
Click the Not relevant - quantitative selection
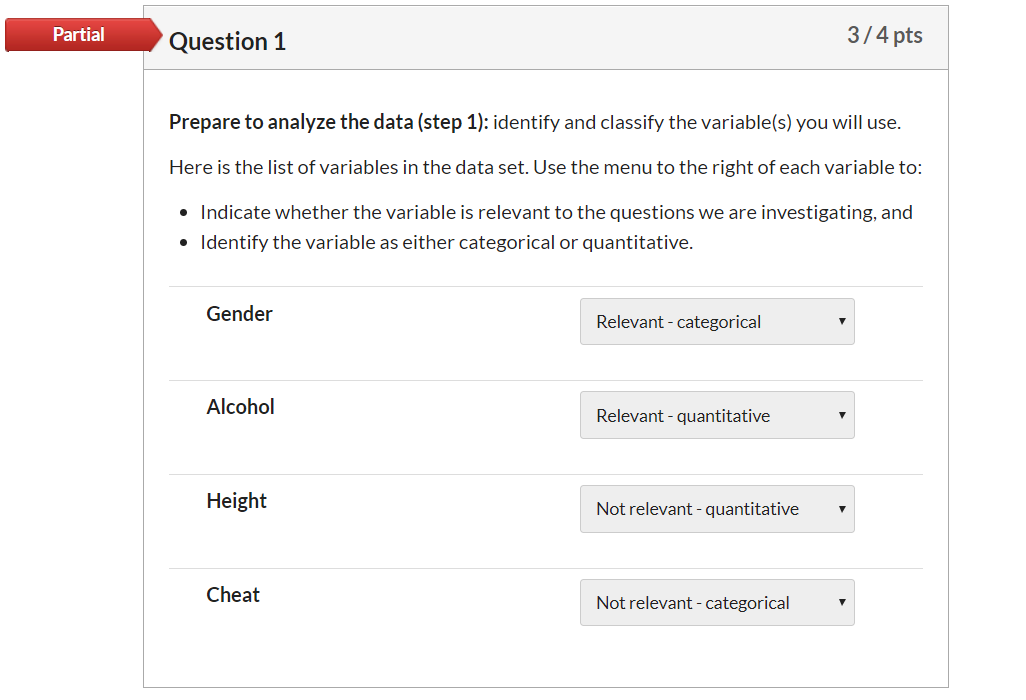(x=696, y=509)
